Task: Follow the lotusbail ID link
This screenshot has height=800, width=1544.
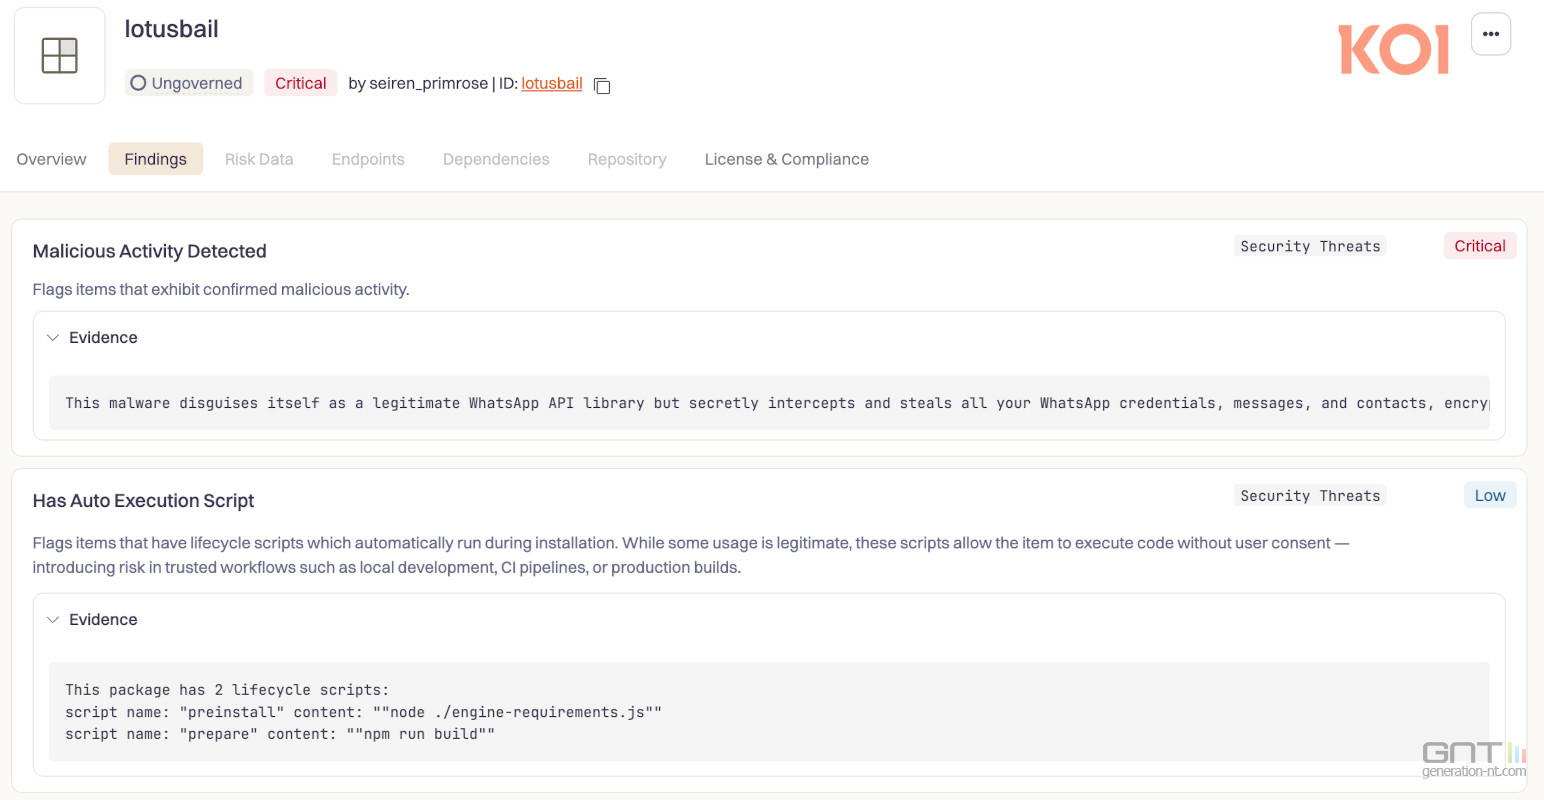Action: pyautogui.click(x=551, y=83)
